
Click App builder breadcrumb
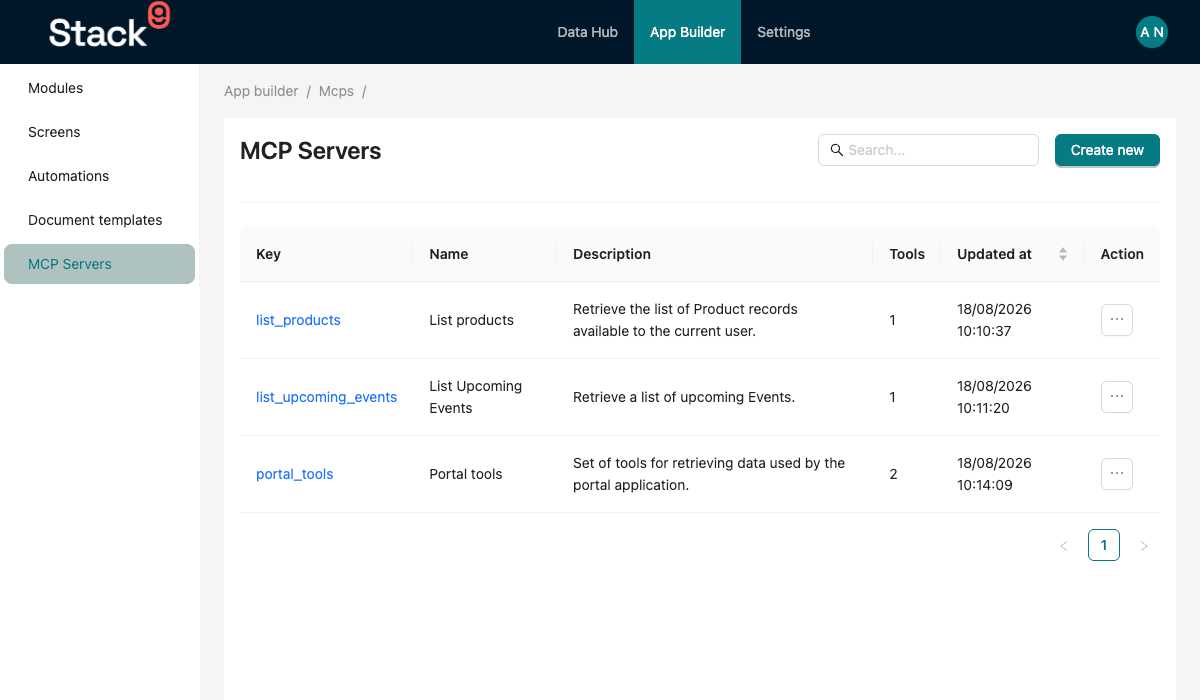(261, 91)
